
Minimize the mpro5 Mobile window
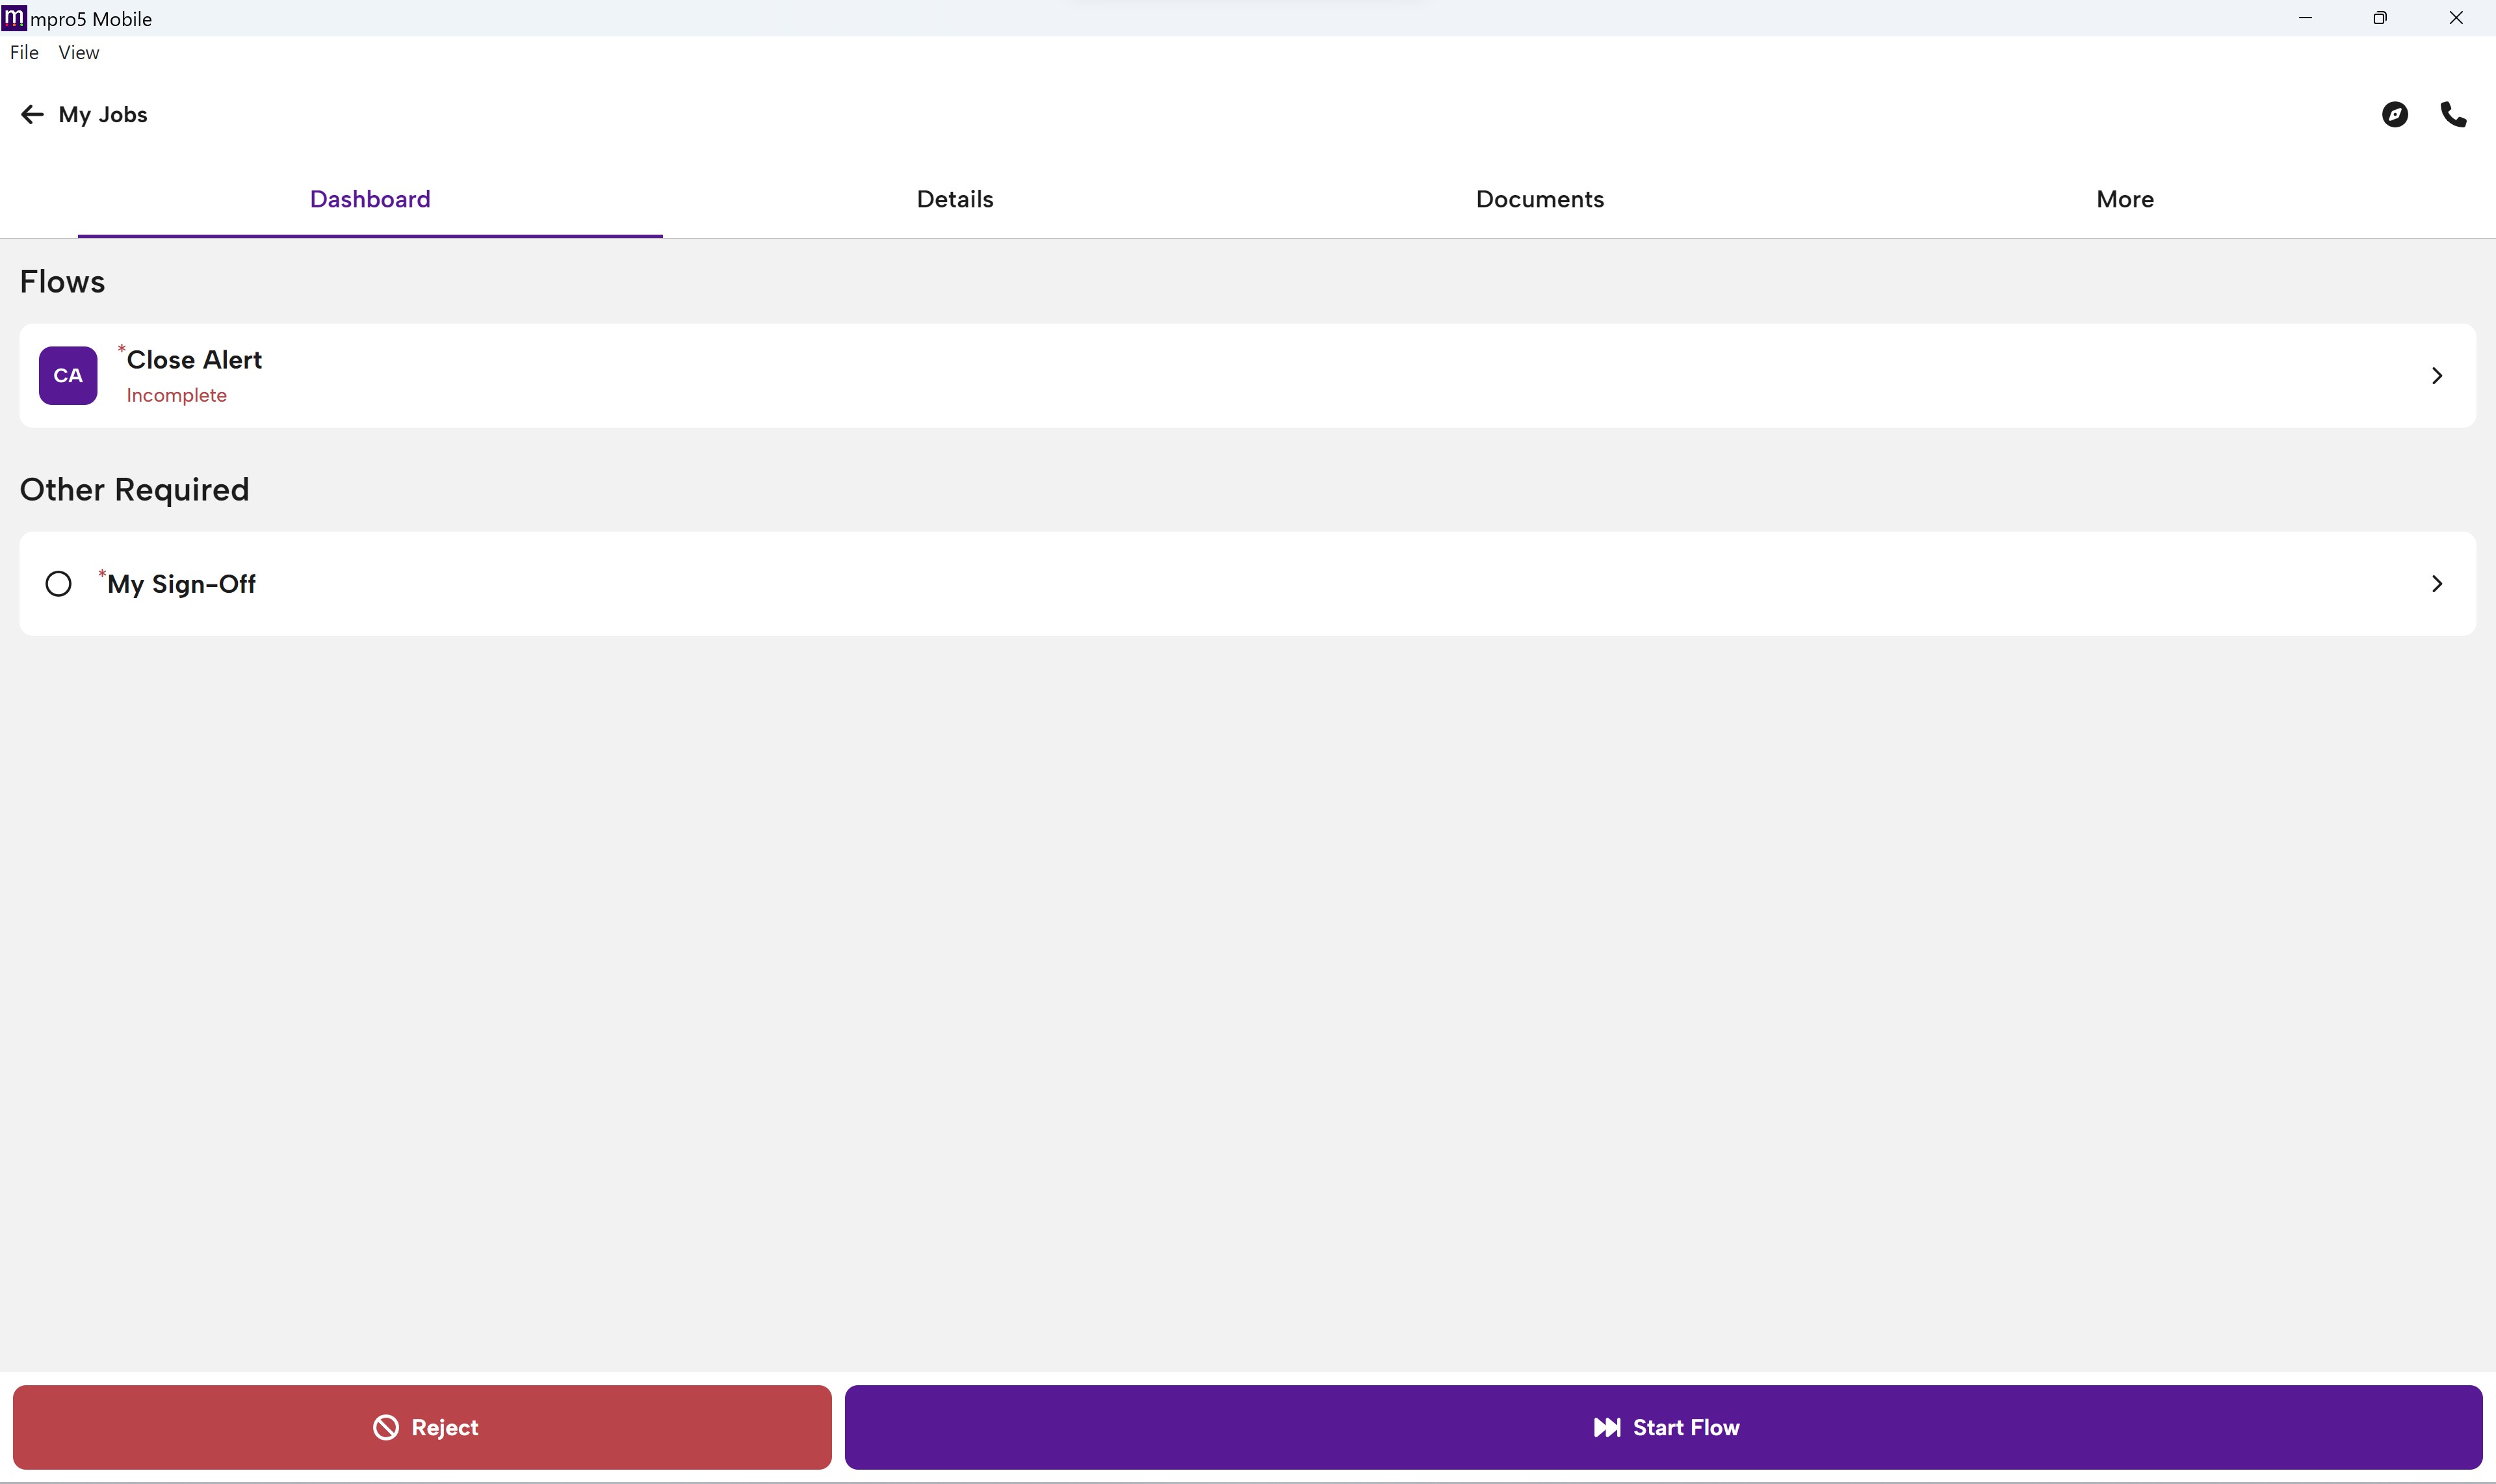point(2305,18)
